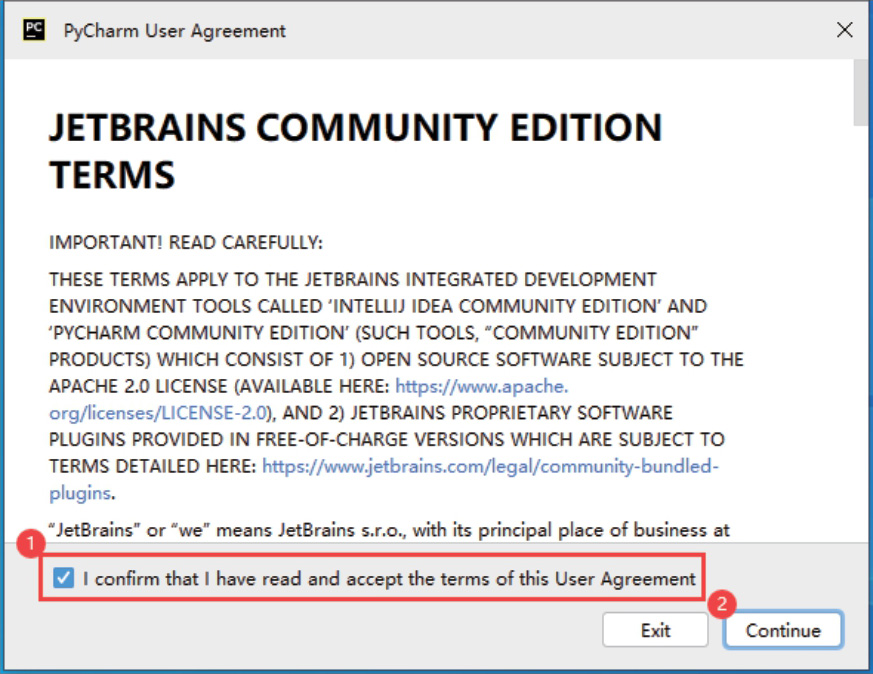The image size is (873, 674).
Task: Click the 'IMPORTANT! READ CAREFULLY:' line
Action: [186, 243]
